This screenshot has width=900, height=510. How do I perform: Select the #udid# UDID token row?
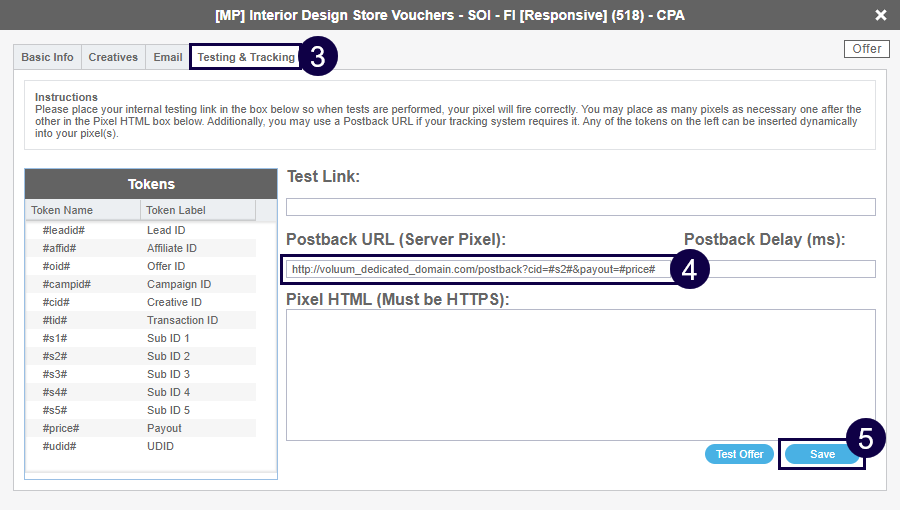(140, 446)
